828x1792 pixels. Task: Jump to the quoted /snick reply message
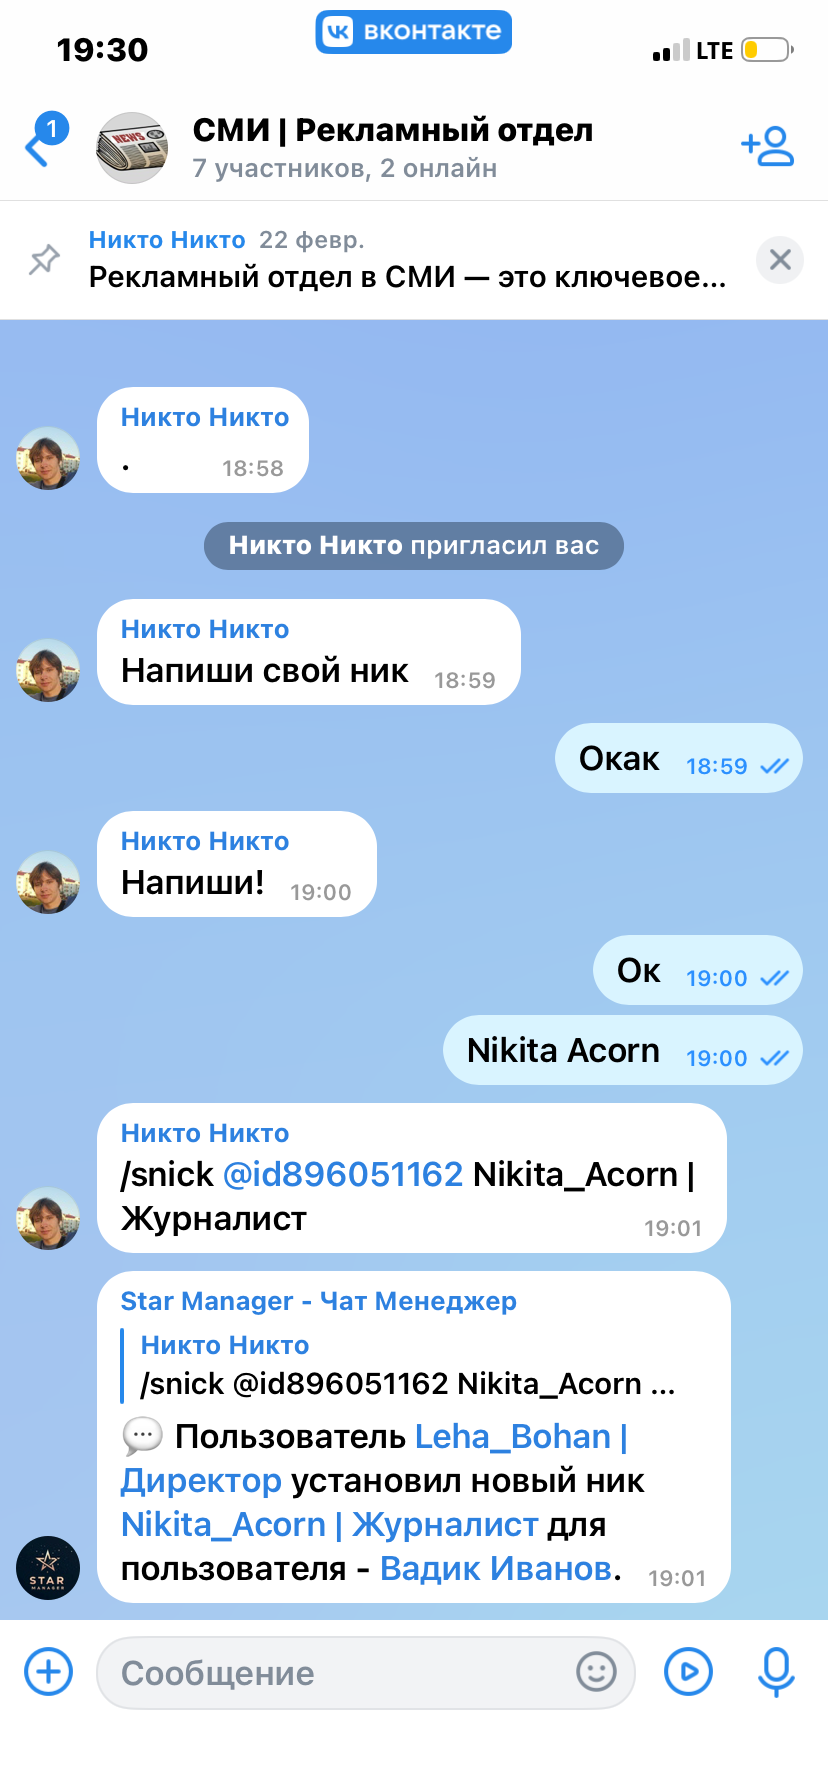pyautogui.click(x=408, y=1365)
